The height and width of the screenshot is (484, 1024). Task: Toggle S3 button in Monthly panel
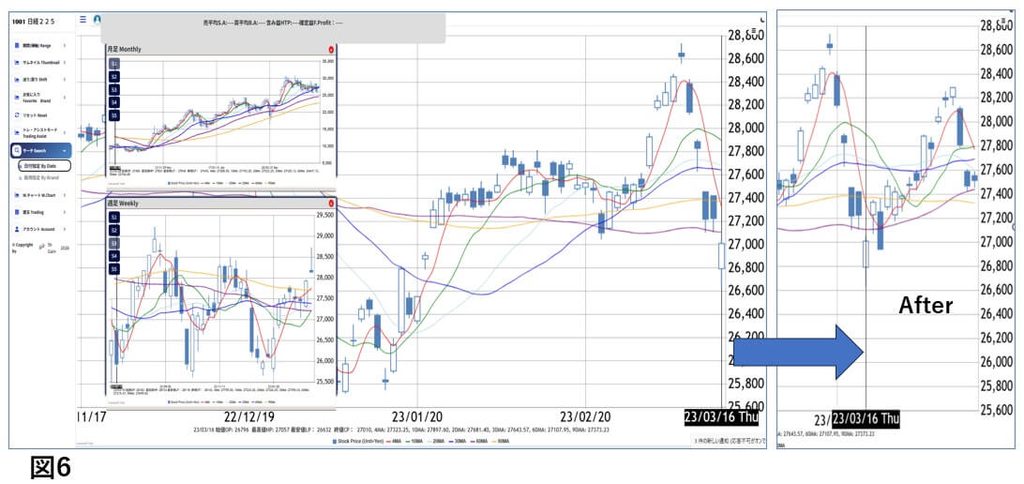114,89
